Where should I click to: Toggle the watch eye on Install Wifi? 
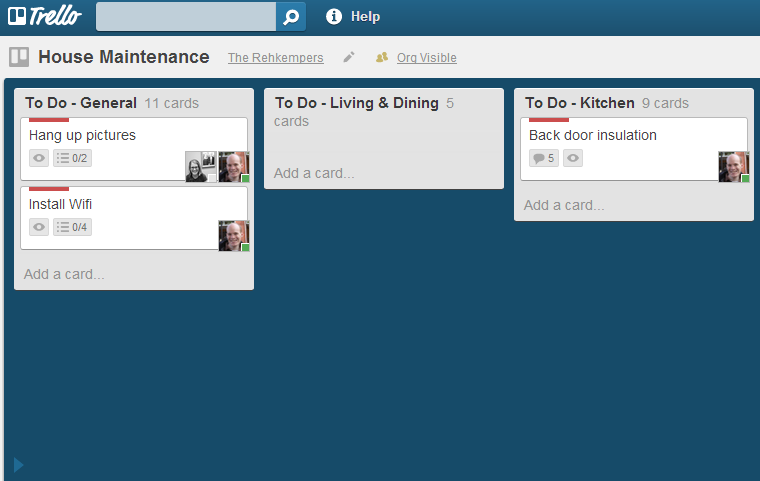tap(39, 227)
